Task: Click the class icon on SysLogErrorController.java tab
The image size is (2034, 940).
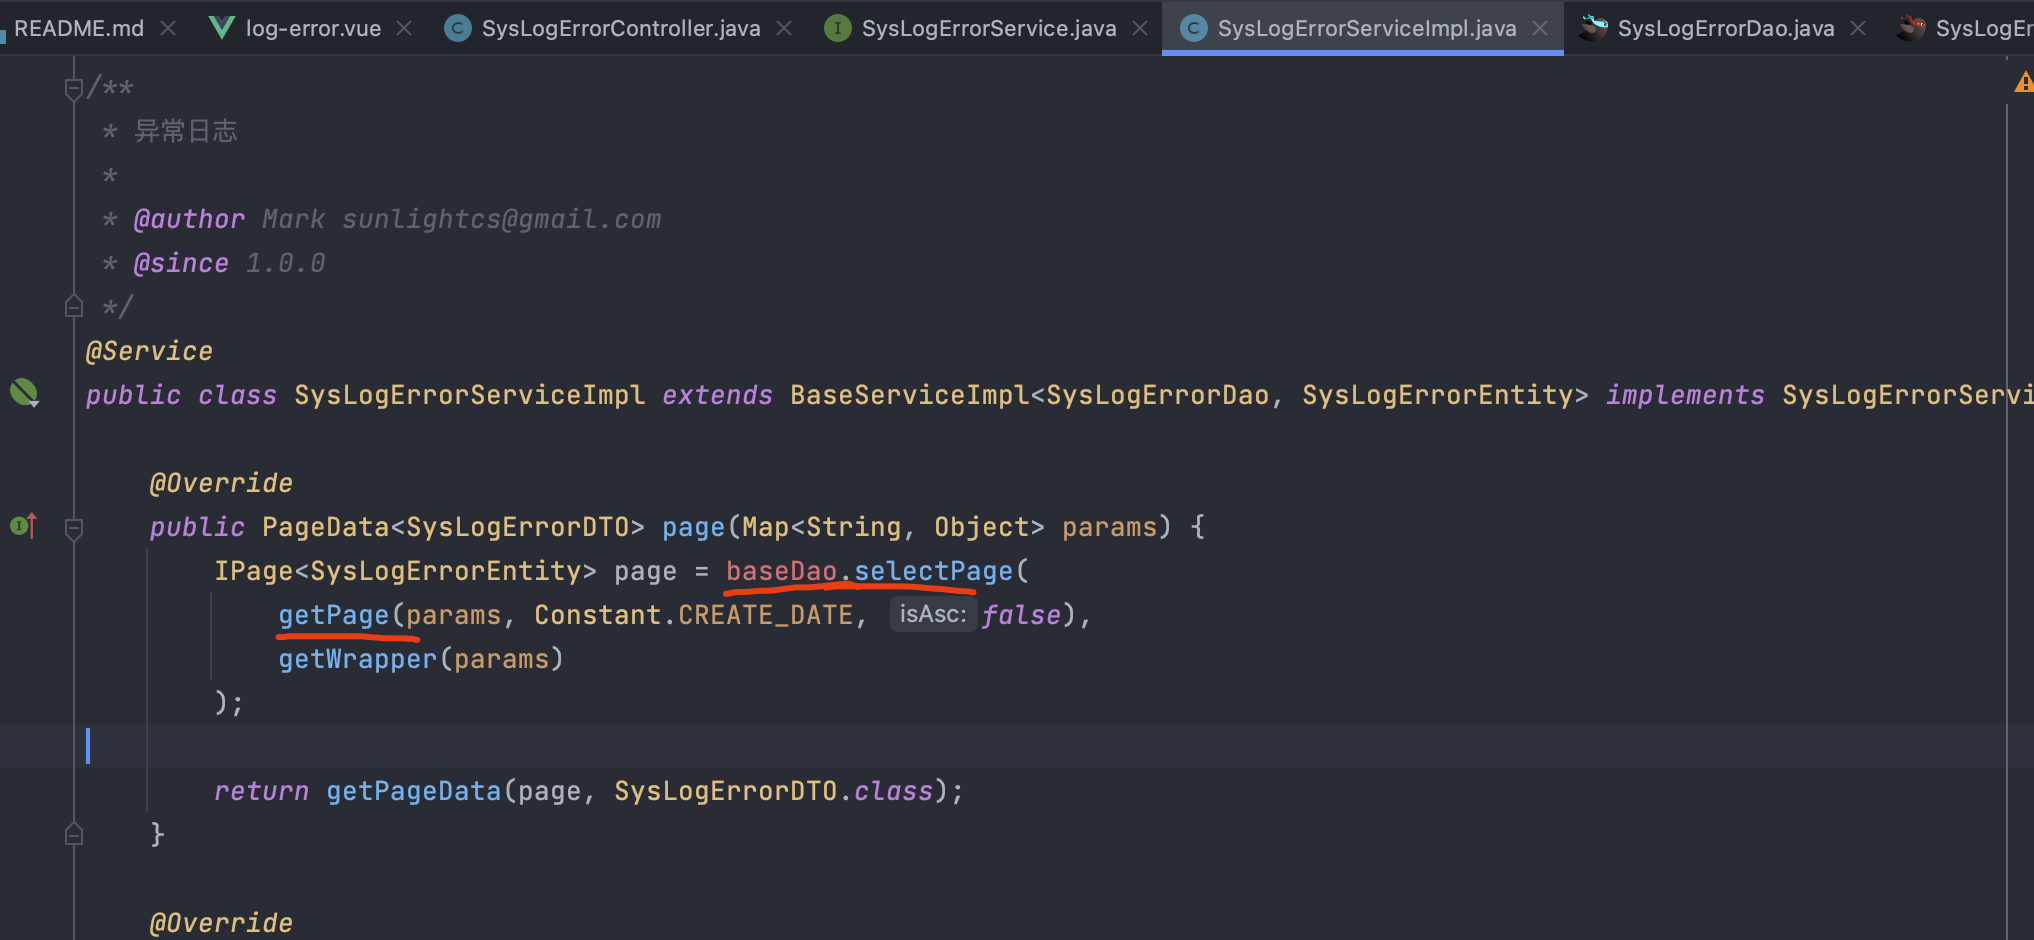Action: click(457, 28)
